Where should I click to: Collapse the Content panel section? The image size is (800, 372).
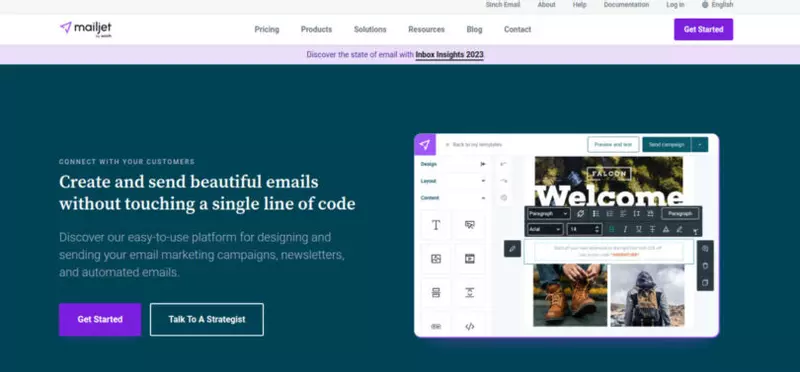click(453, 197)
